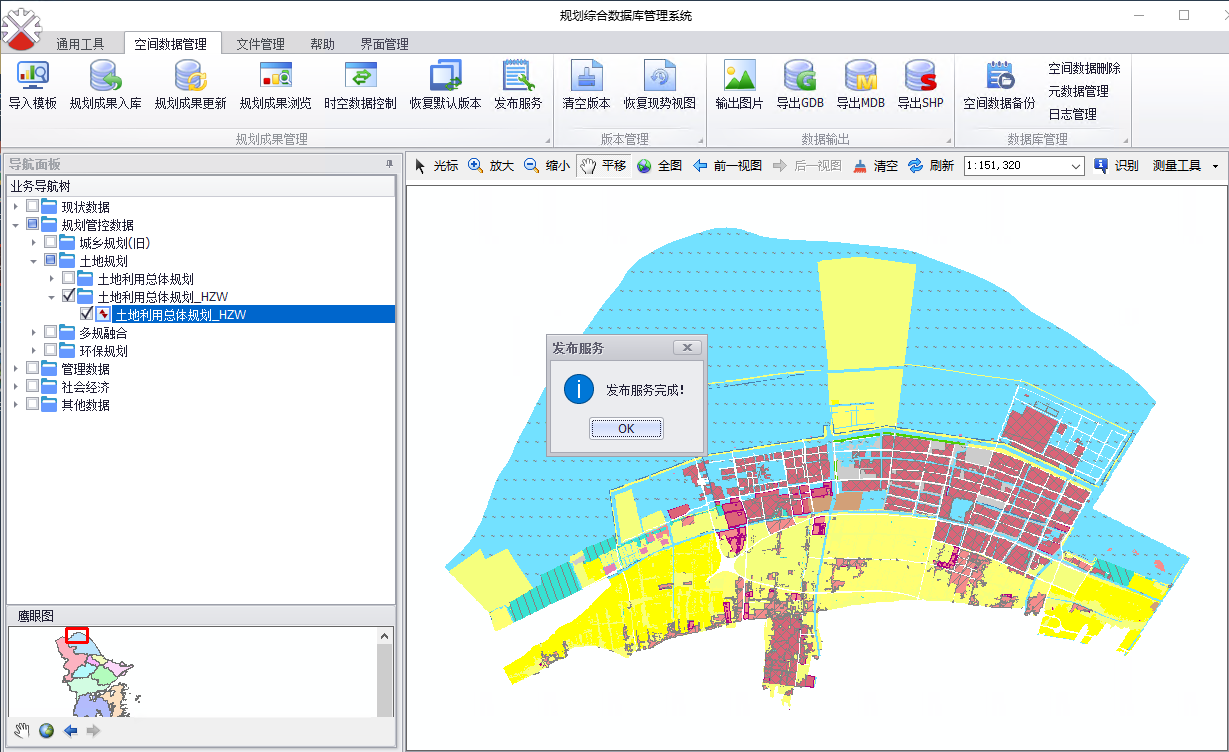This screenshot has width=1229, height=752.
Task: Click the 元数据管理 link in the ribbon
Action: coord(1078,91)
